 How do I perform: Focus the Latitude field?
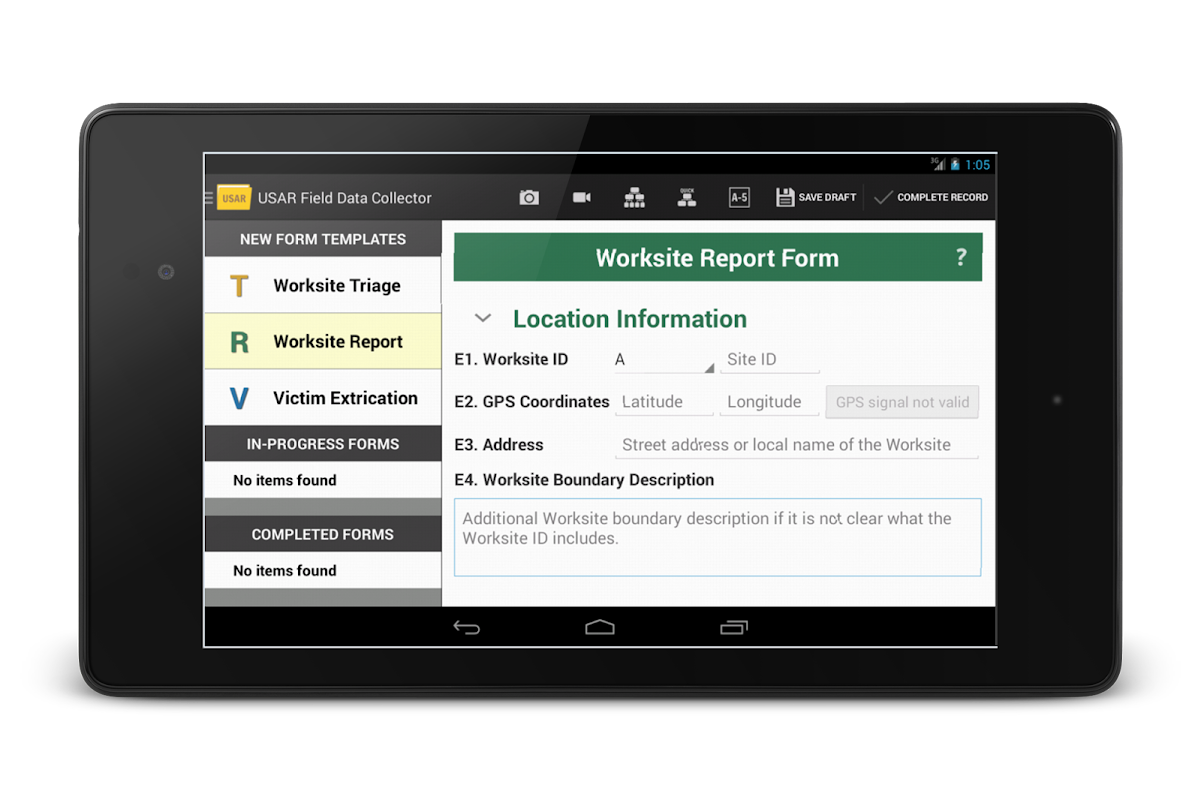pyautogui.click(x=664, y=402)
